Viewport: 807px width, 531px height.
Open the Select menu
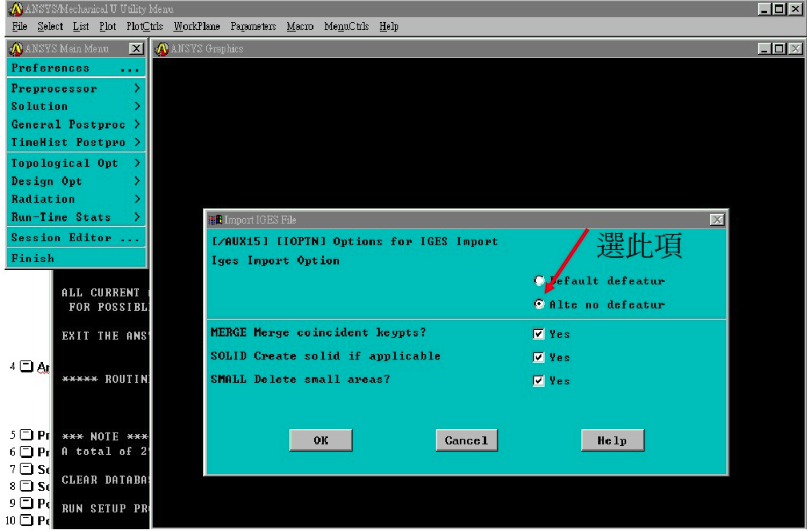50,26
